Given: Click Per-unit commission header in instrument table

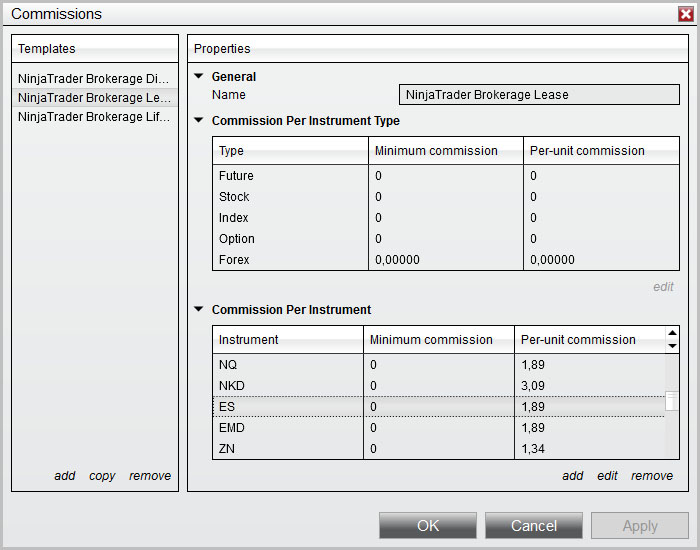Looking at the screenshot, I should click(590, 339).
